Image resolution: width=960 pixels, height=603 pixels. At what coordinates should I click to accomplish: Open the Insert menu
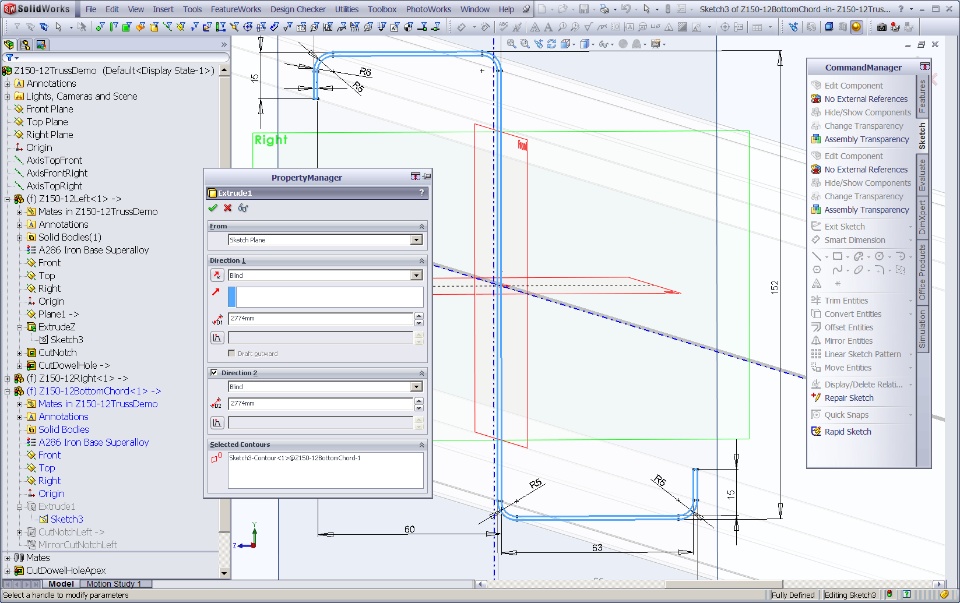click(163, 9)
